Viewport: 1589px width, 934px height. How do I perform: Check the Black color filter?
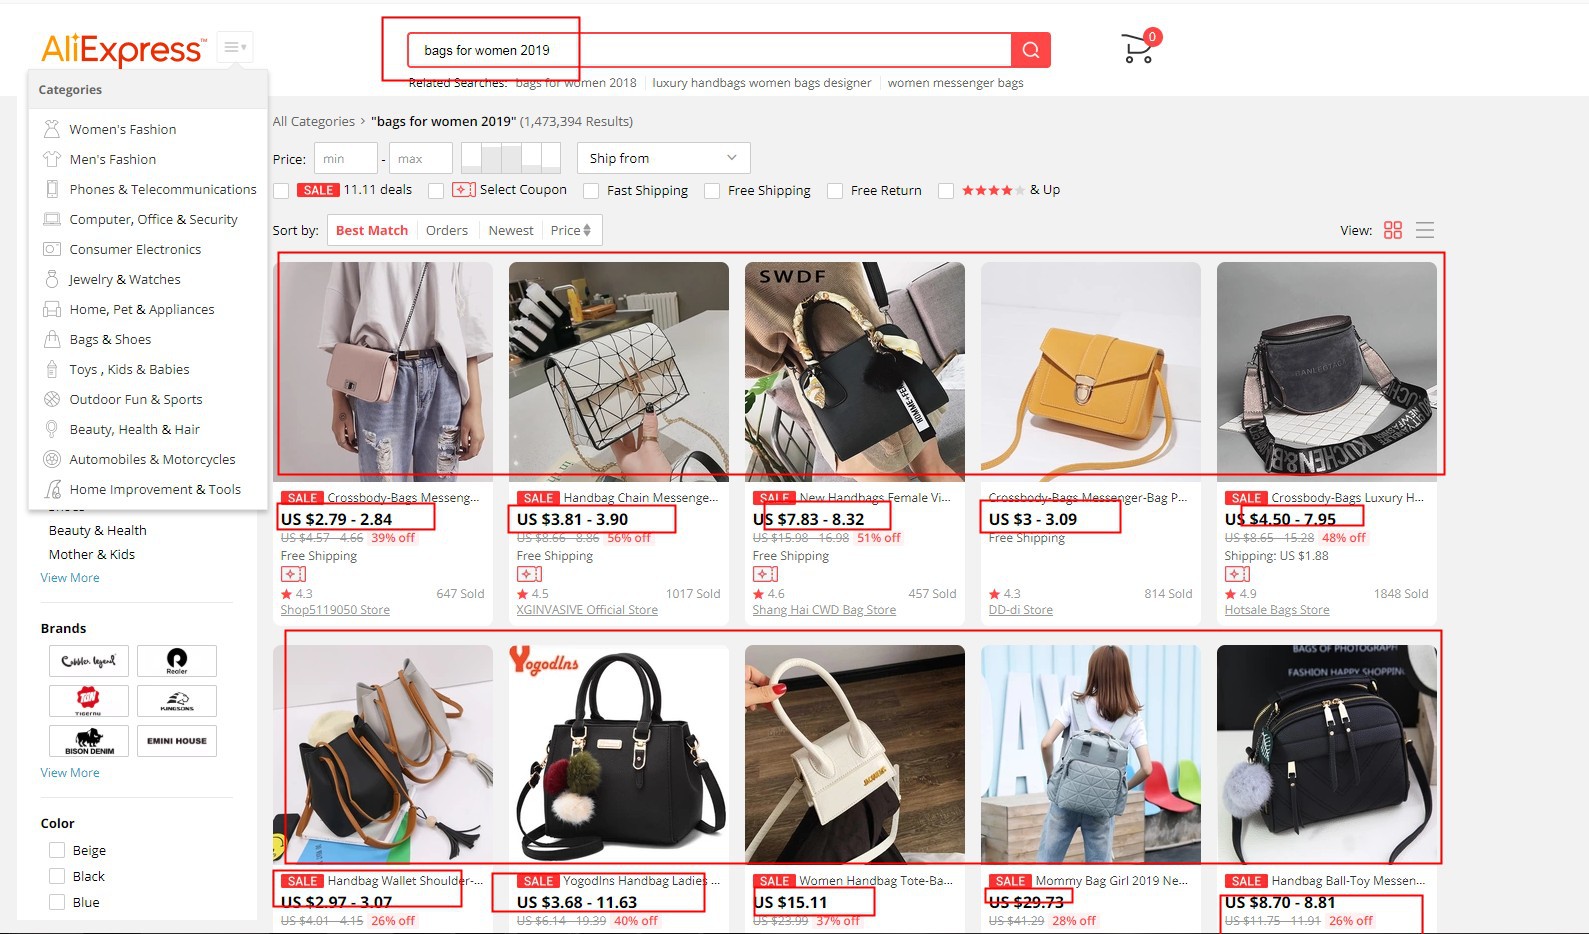click(57, 876)
